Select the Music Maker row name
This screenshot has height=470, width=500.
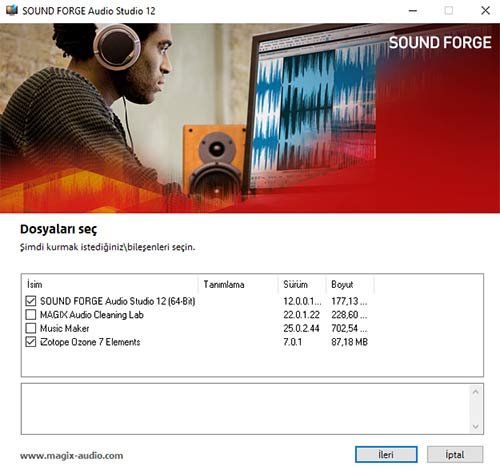pos(65,328)
